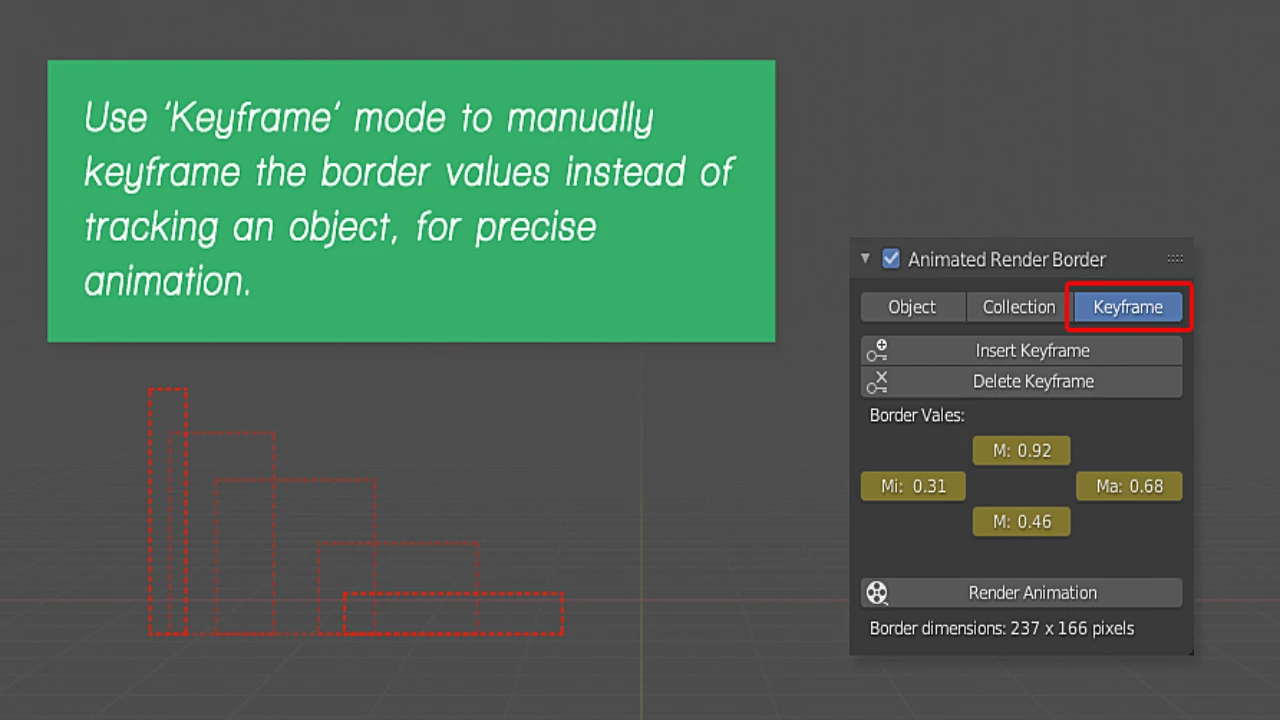1280x720 pixels.
Task: Collapse the Animated Render Border panel triangle
Action: click(x=866, y=259)
